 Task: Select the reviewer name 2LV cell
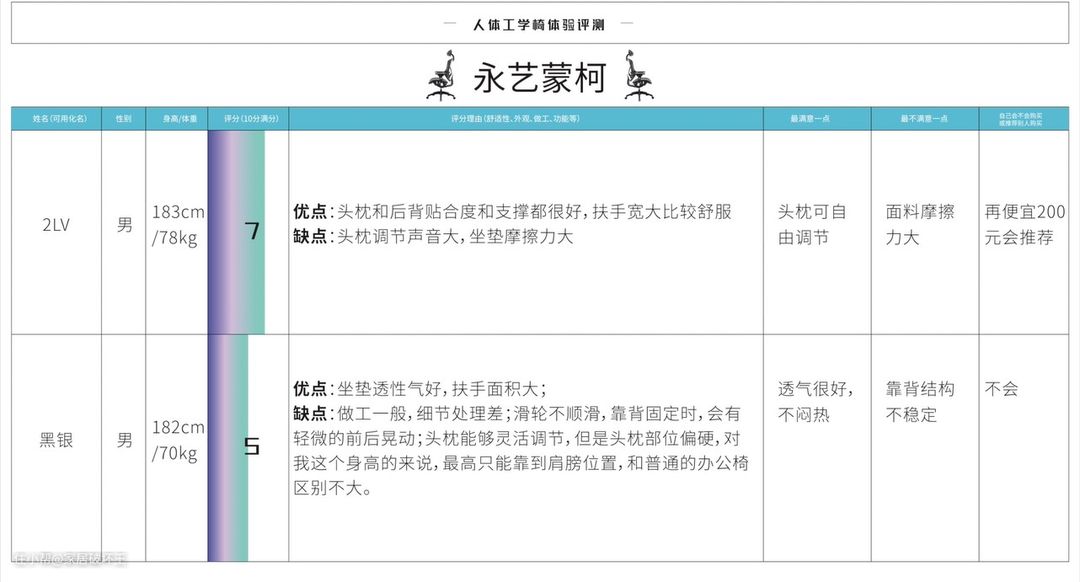pyautogui.click(x=56, y=226)
